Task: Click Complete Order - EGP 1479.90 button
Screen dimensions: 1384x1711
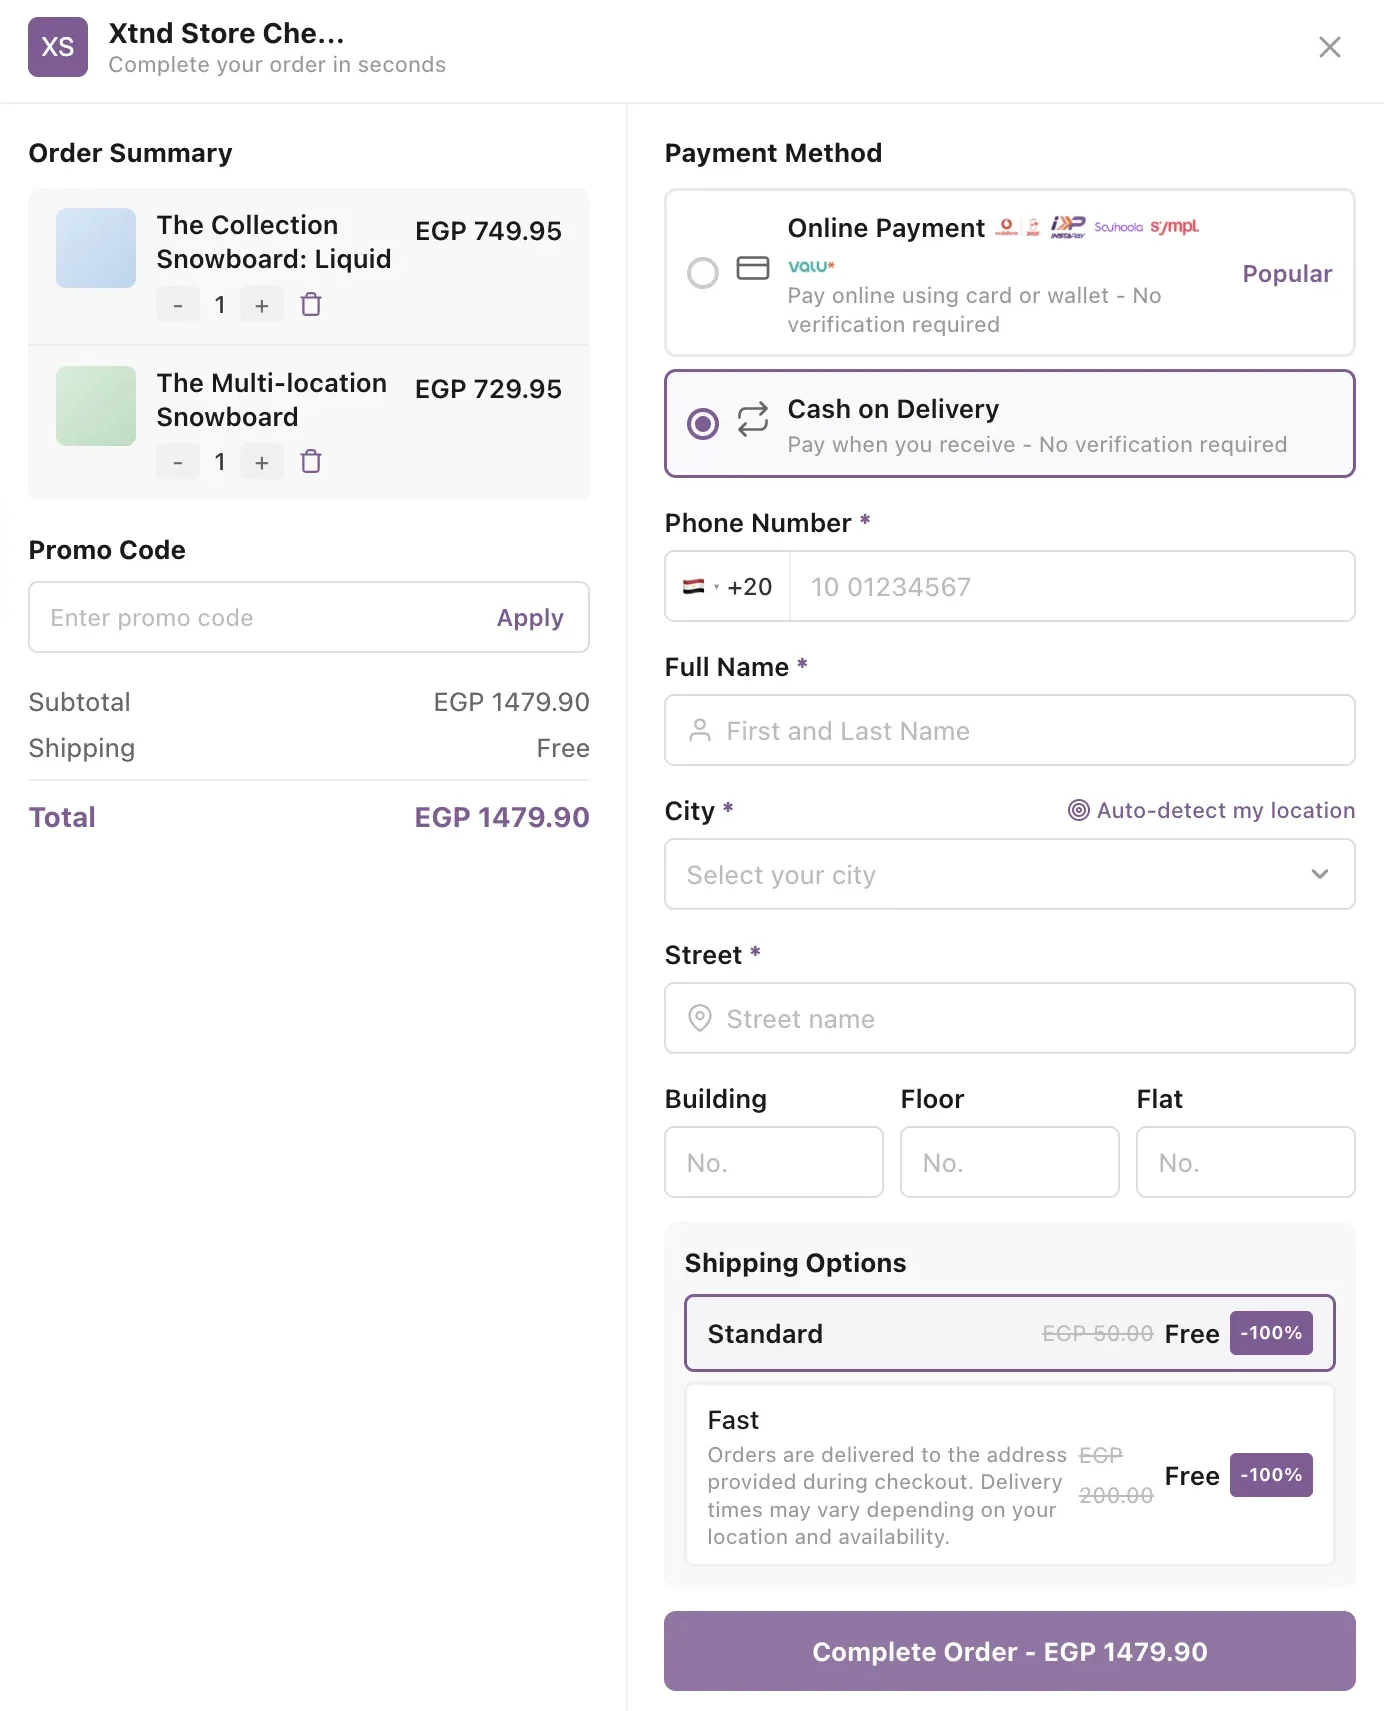Action: (x=1010, y=1651)
